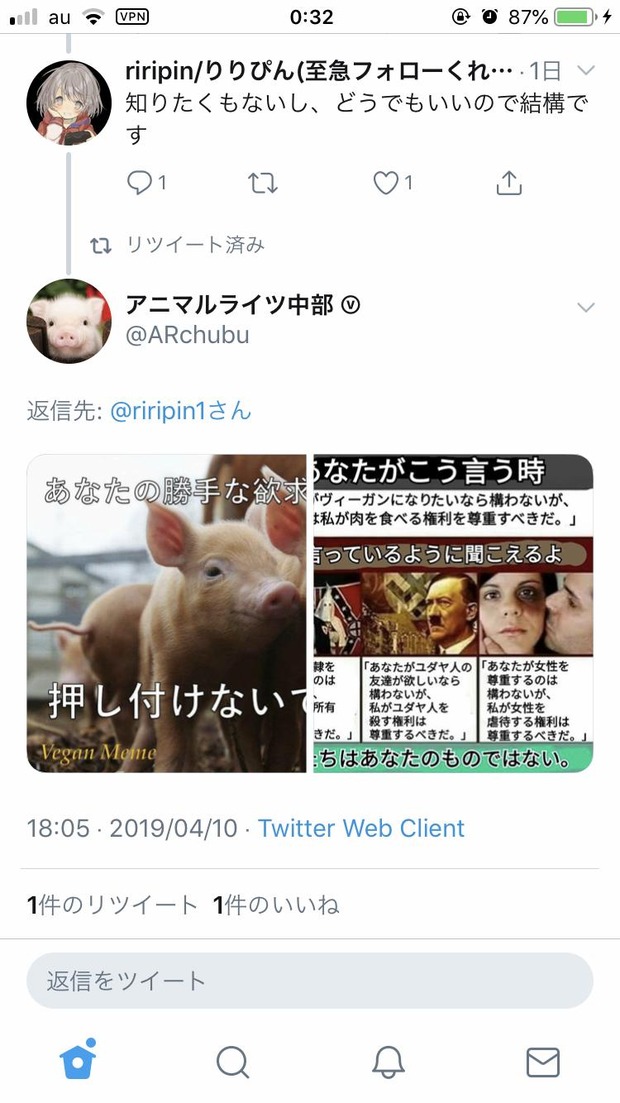Open the Search tab magnifier icon
Viewport: 620px width, 1103px height.
[232, 1061]
